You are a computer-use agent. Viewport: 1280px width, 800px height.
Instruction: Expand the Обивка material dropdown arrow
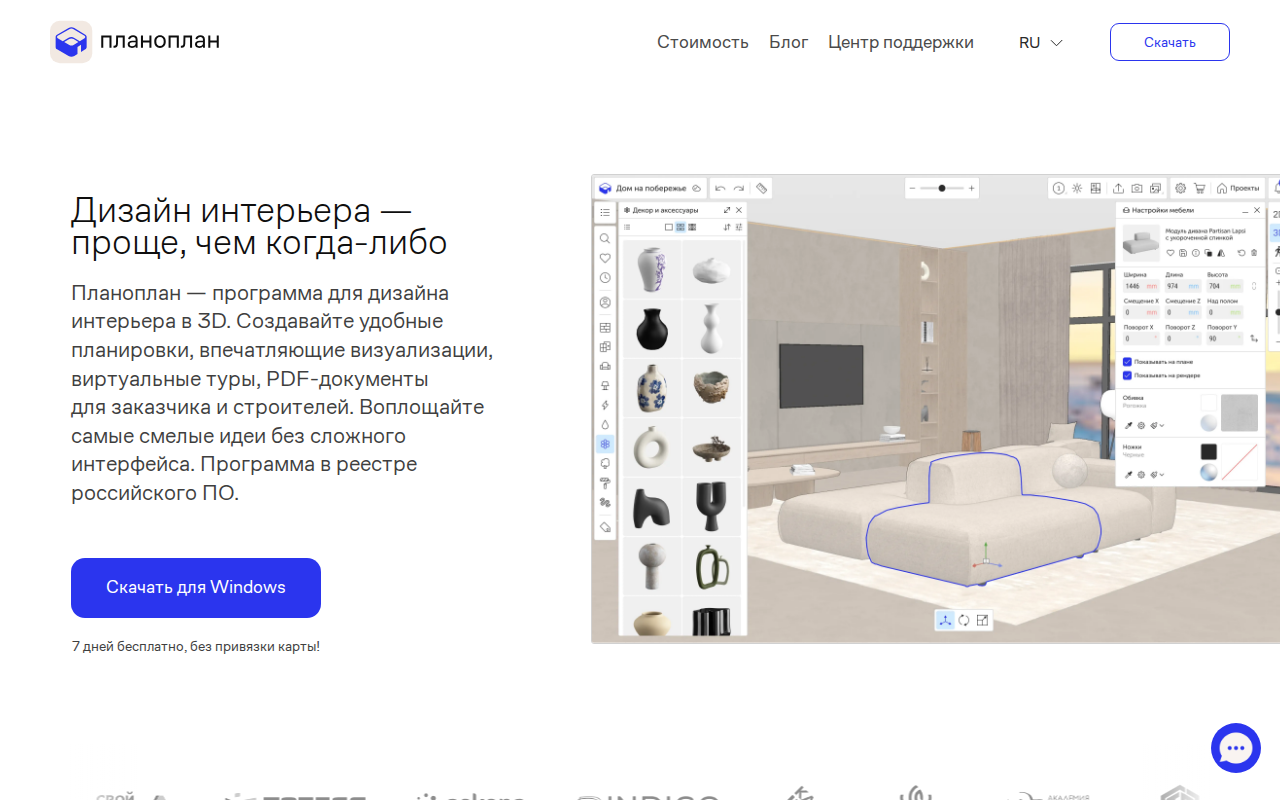(x=1162, y=425)
